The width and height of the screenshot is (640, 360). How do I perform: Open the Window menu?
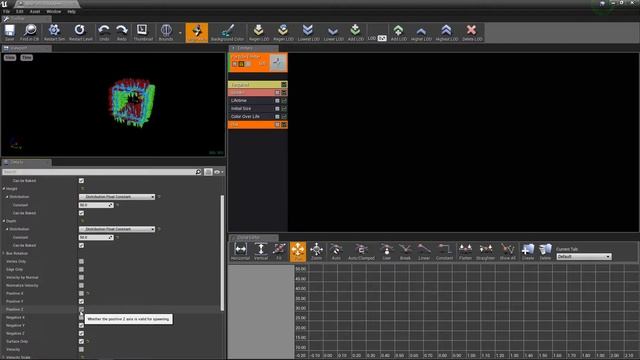point(53,11)
